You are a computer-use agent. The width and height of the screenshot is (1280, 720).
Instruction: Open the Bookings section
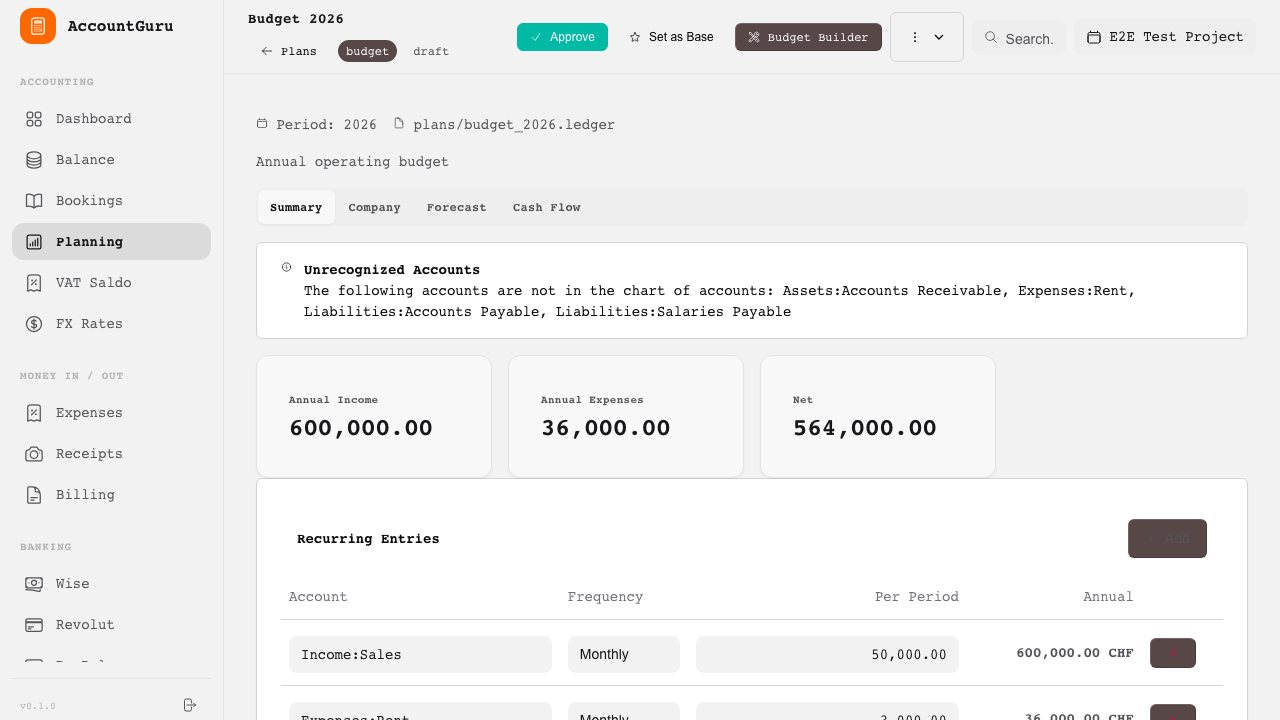(x=89, y=201)
